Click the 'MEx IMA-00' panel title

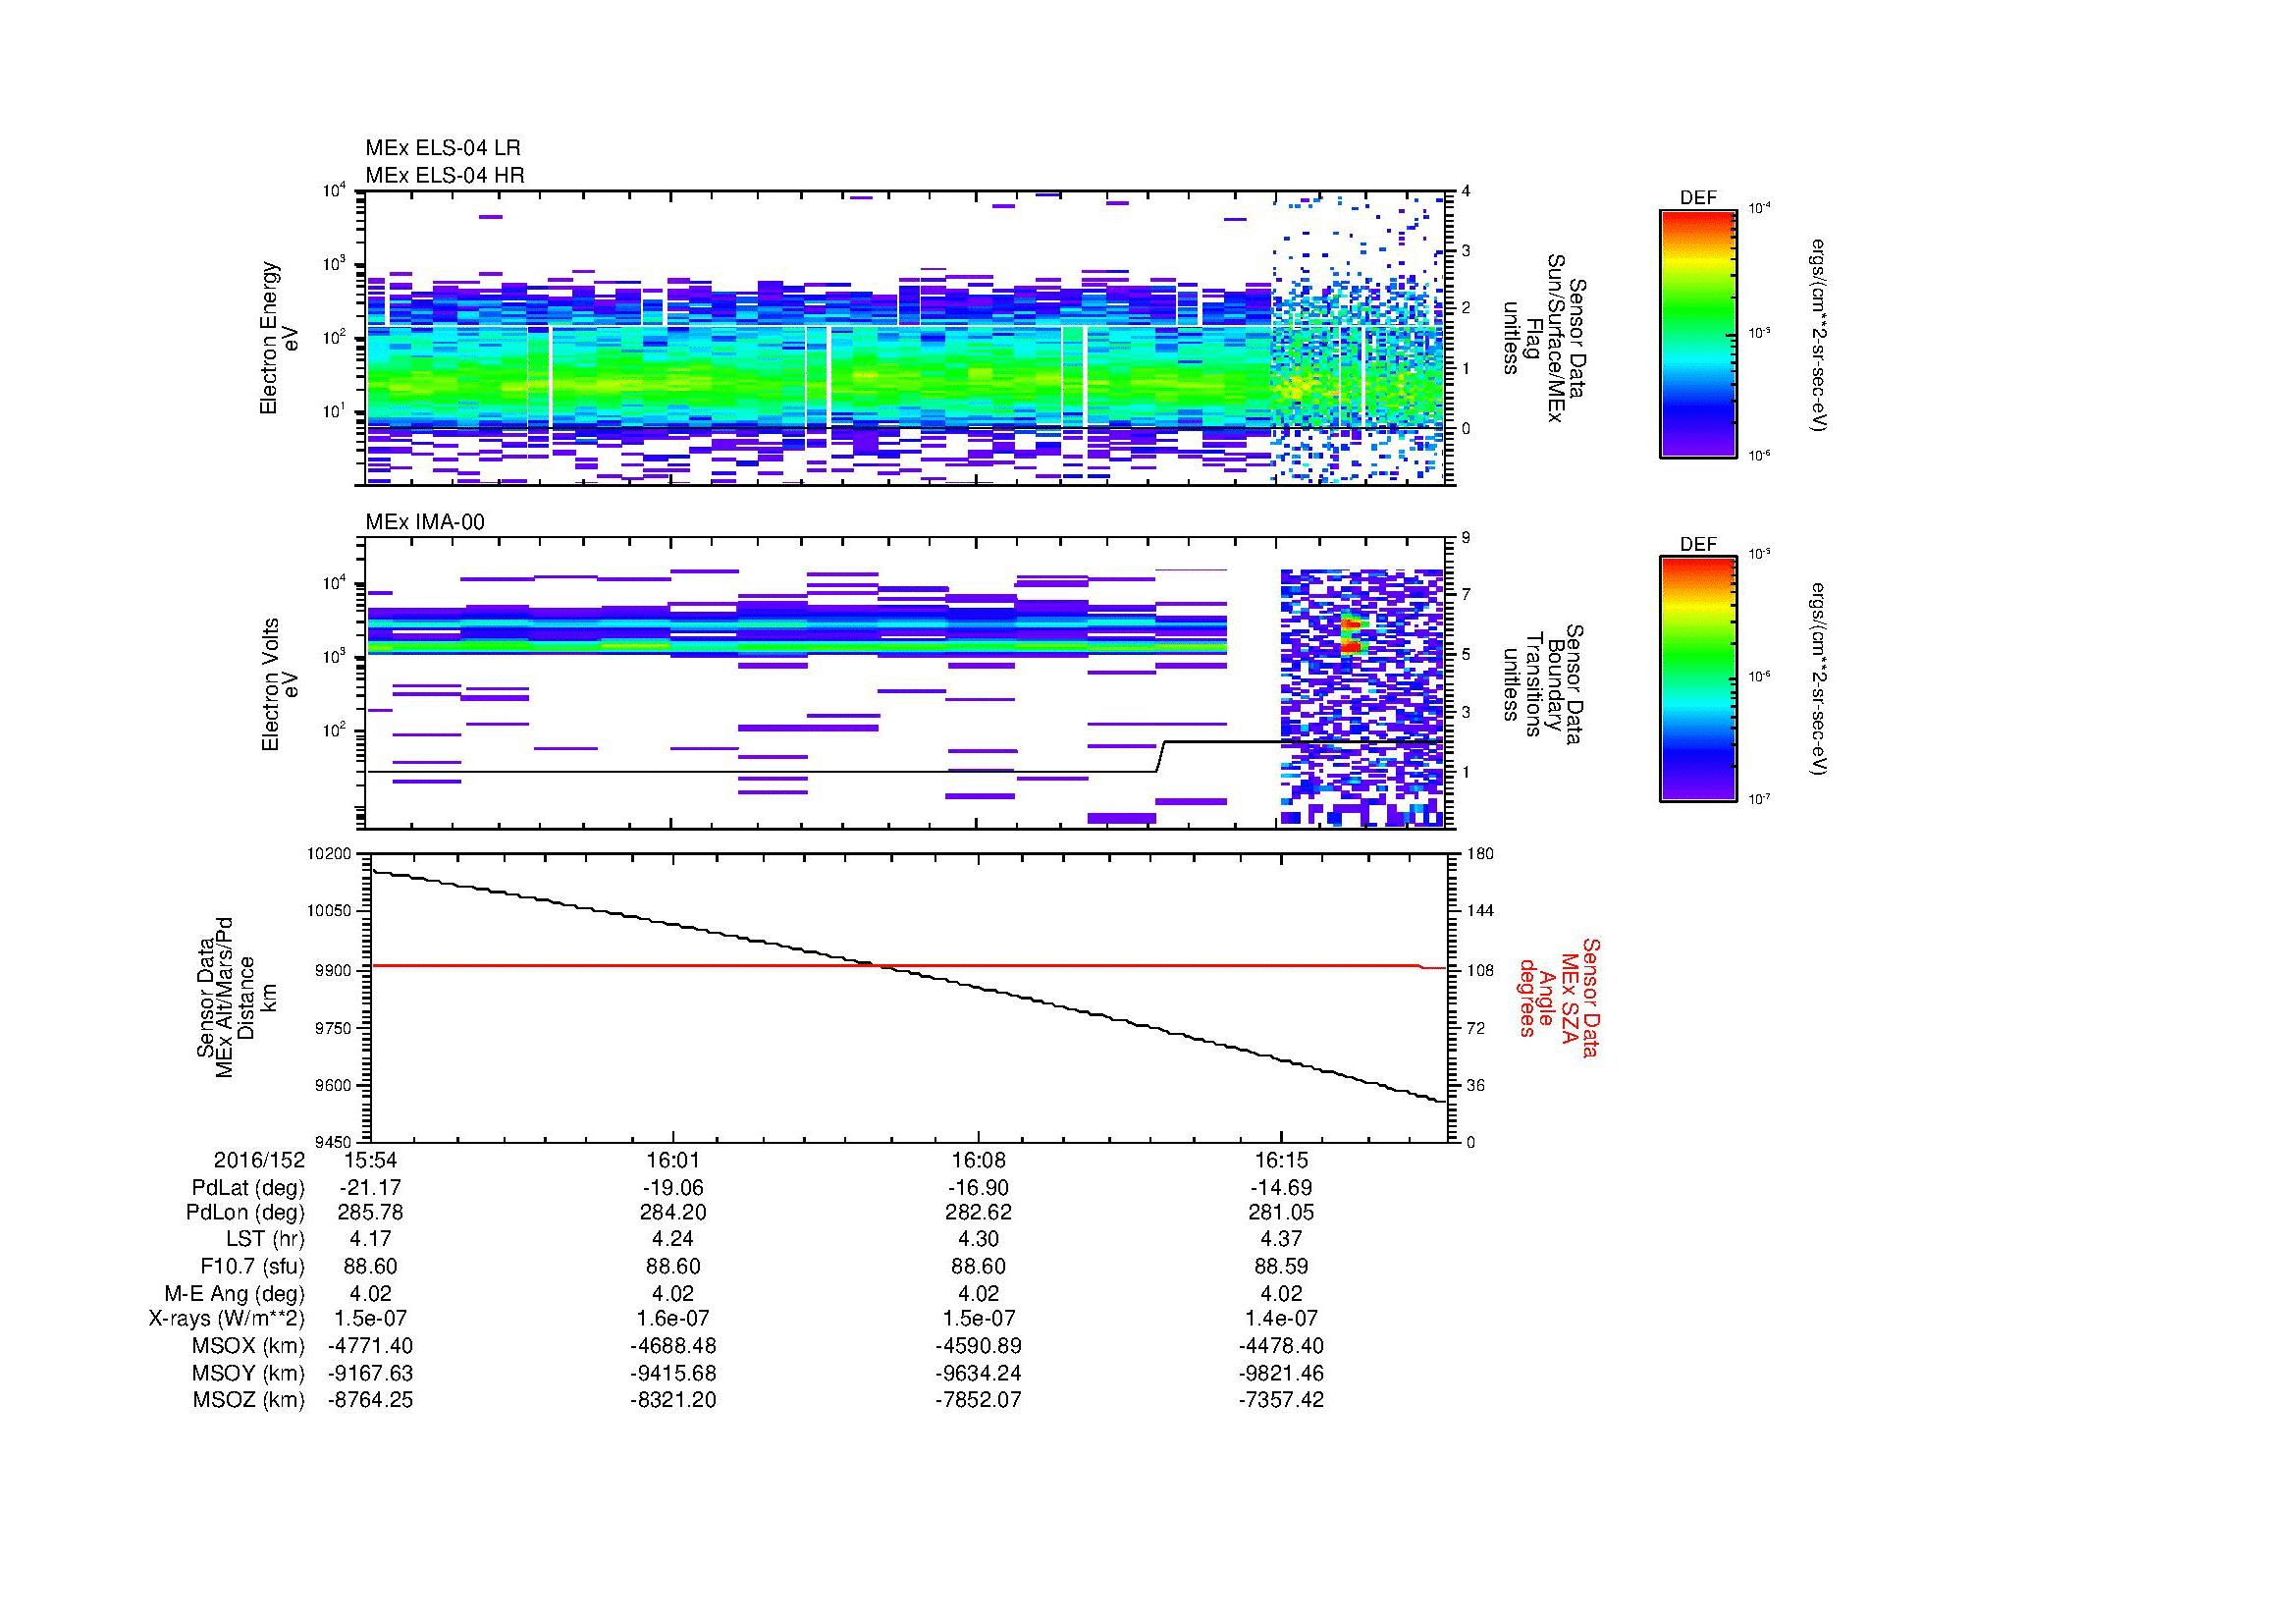(425, 522)
